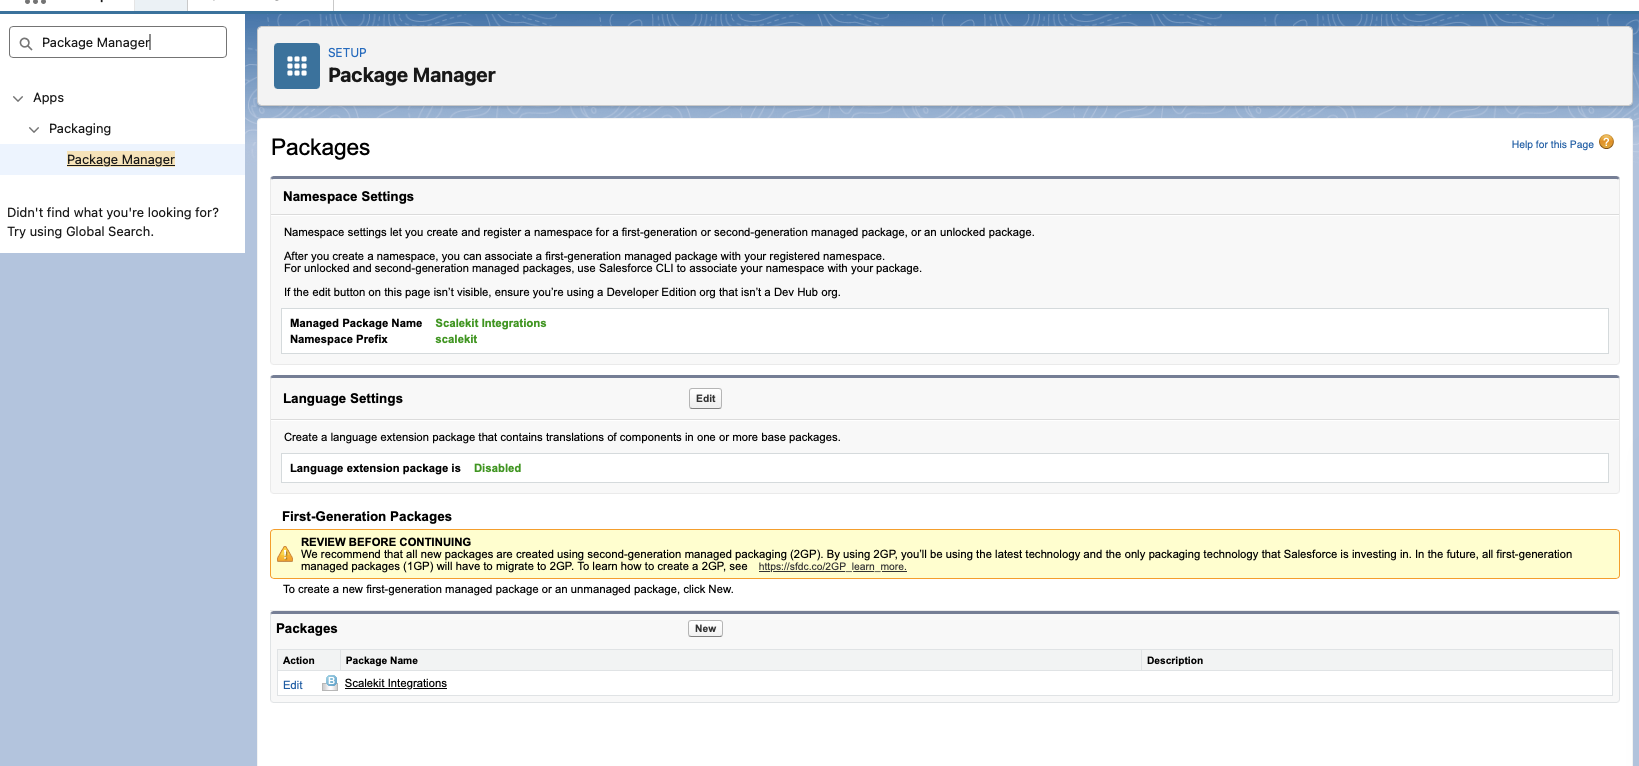The width and height of the screenshot is (1639, 766).
Task: Click the search magnifier icon in Quick Find
Action: point(26,43)
